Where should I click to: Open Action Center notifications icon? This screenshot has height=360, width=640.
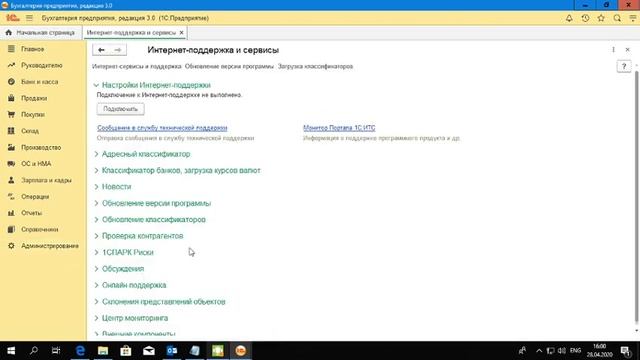click(626, 351)
